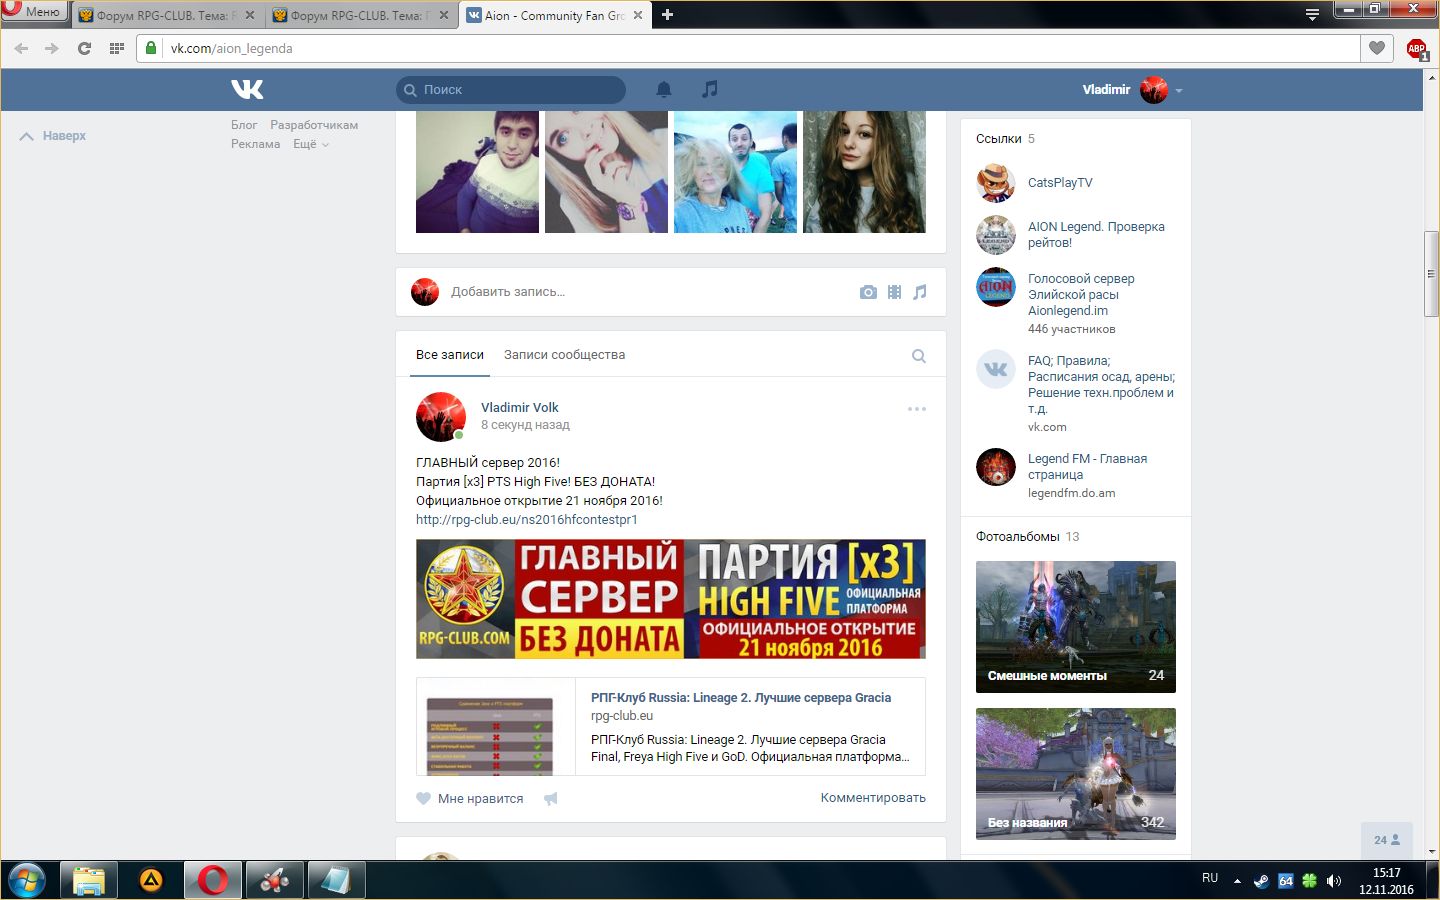The image size is (1440, 900).
Task: Like the post with Мне нравится
Action: click(470, 798)
